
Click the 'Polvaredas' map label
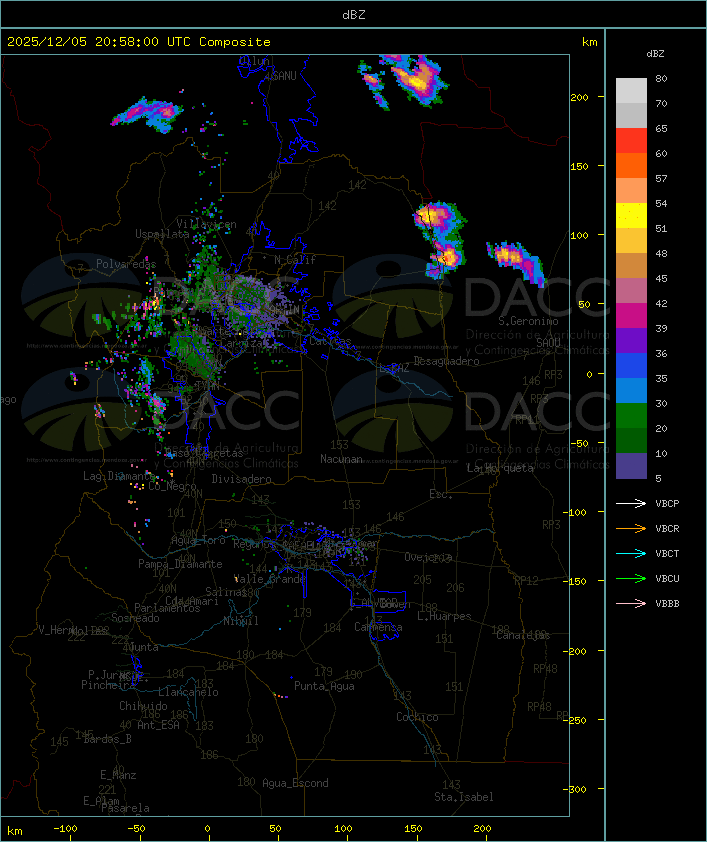click(x=126, y=264)
